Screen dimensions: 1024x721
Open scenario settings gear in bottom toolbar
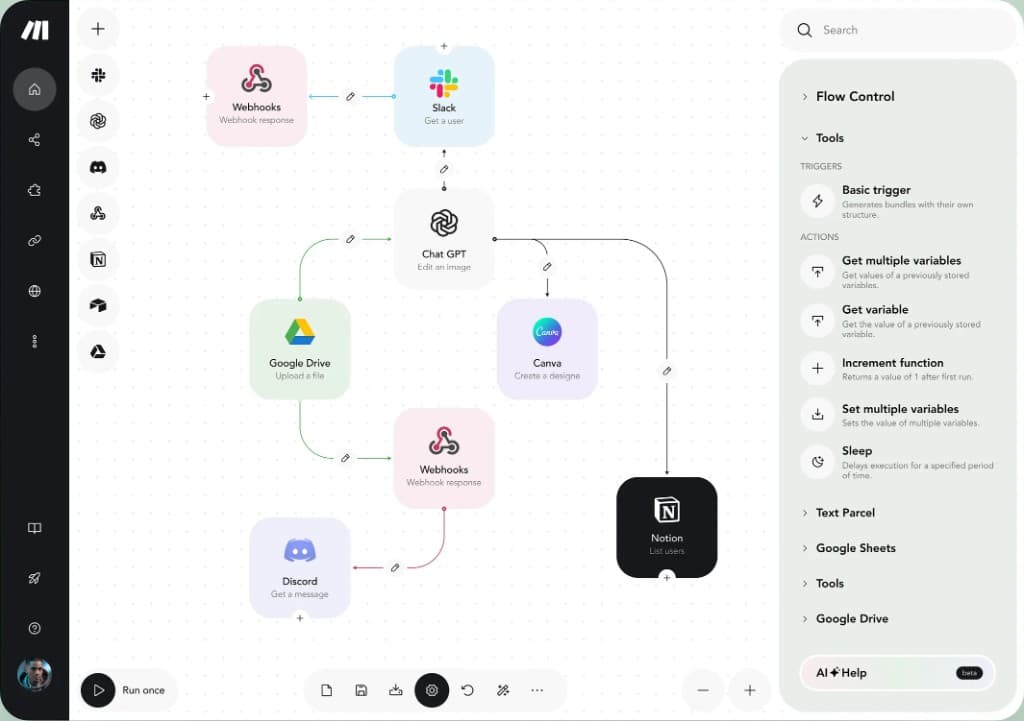pos(432,690)
